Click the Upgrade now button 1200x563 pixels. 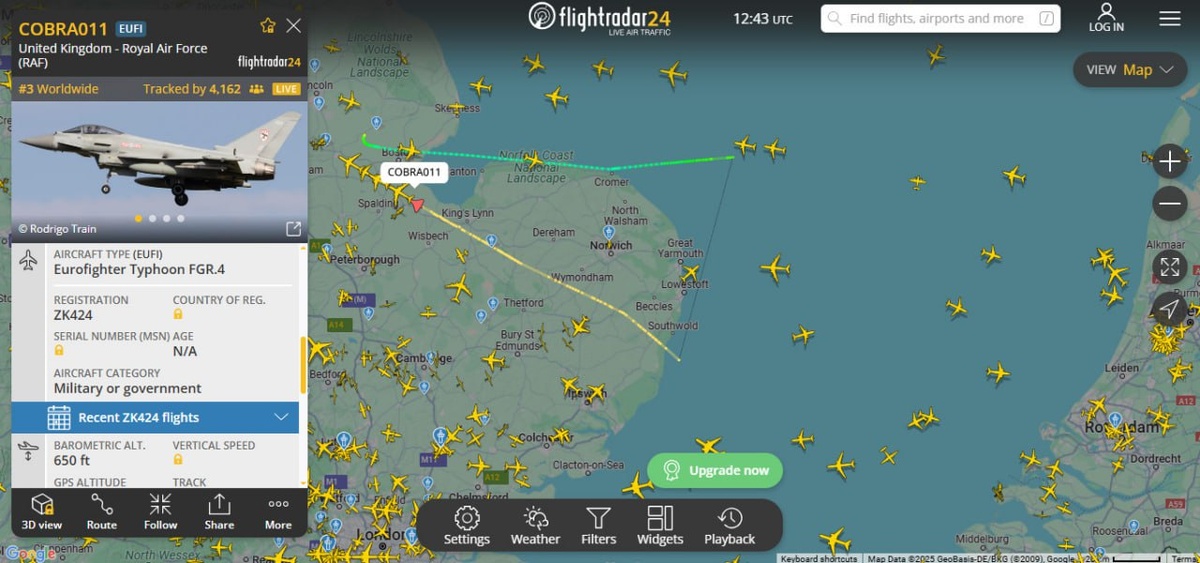[x=715, y=470]
